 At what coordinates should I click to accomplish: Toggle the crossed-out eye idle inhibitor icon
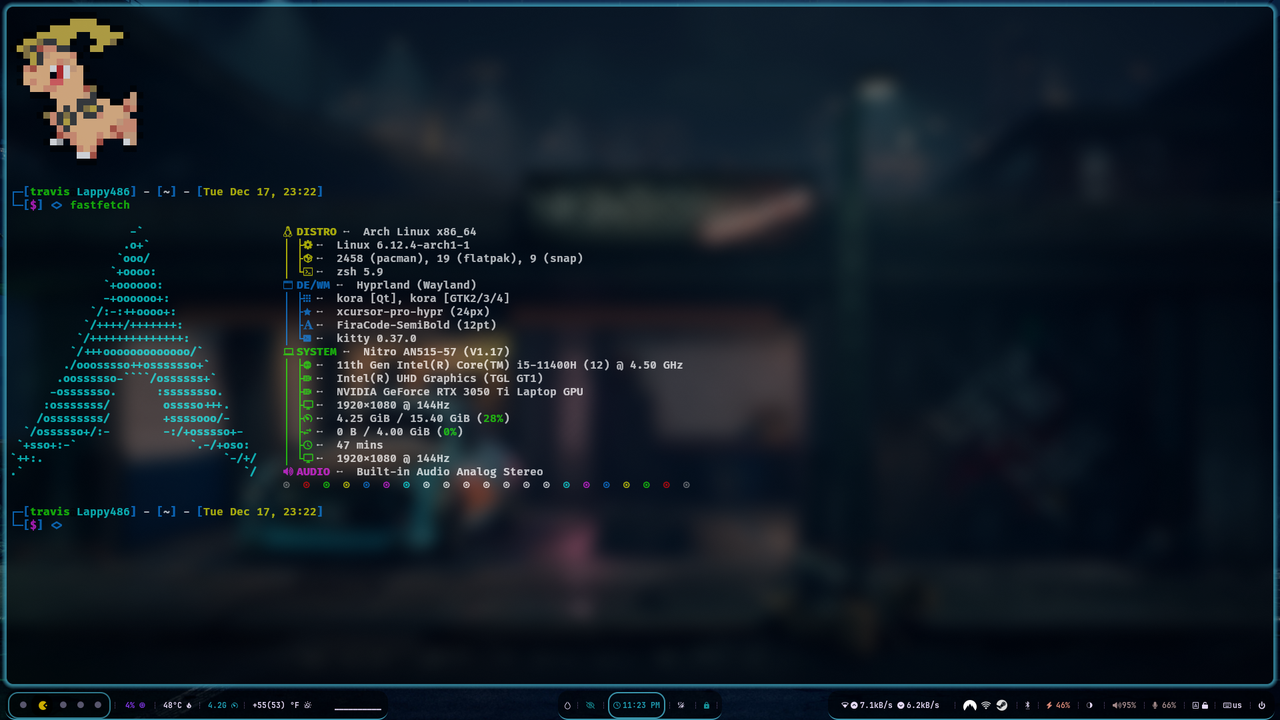pos(590,705)
